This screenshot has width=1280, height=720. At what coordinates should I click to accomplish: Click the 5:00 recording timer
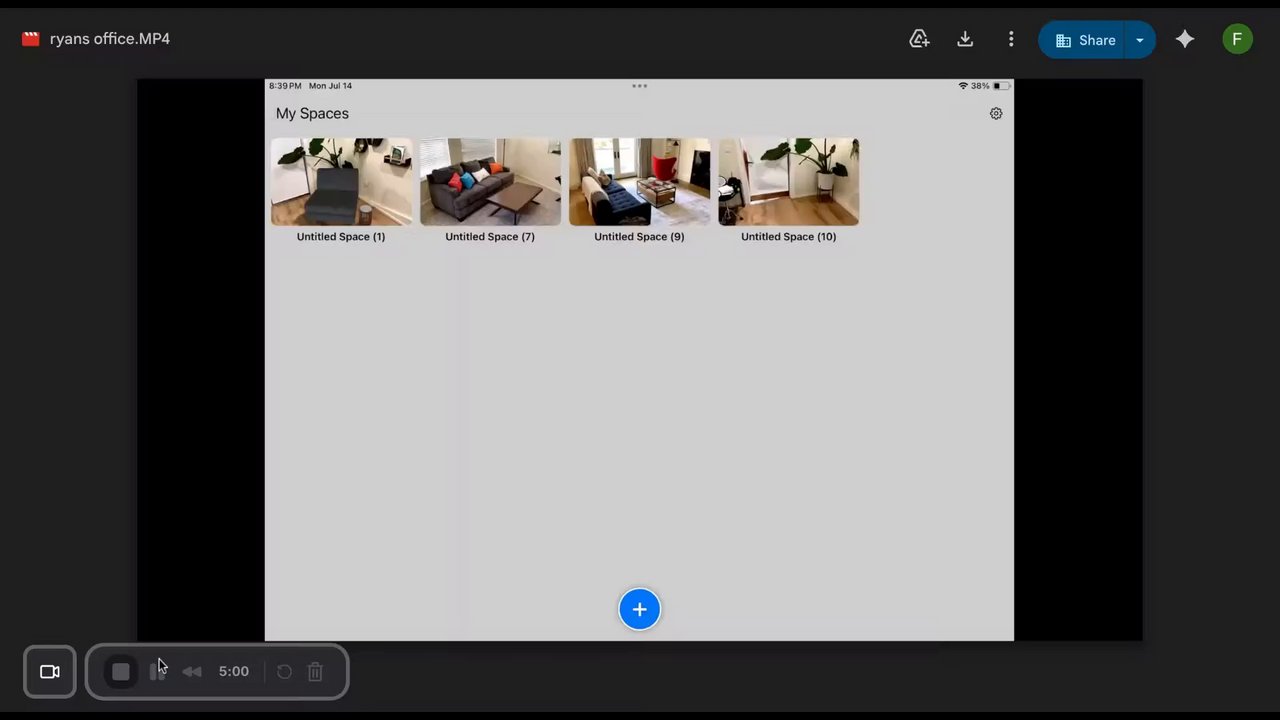(234, 672)
